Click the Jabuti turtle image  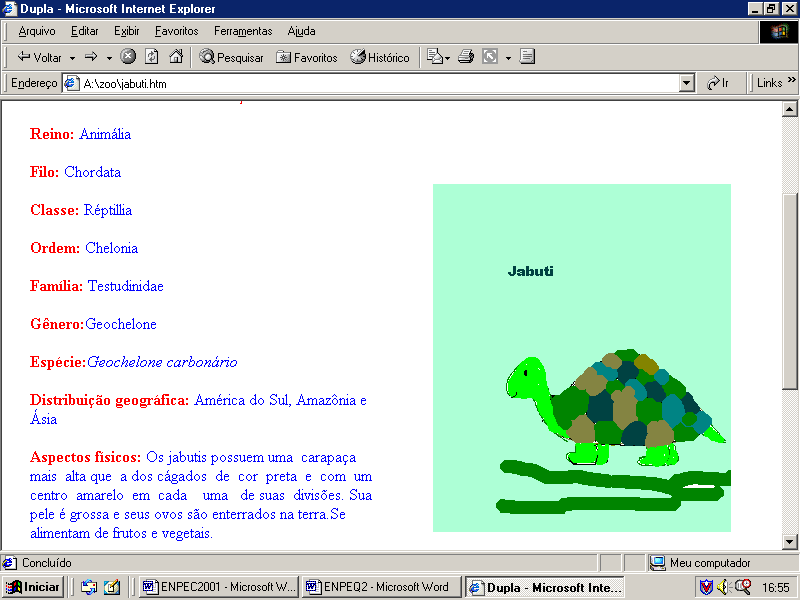click(x=582, y=358)
